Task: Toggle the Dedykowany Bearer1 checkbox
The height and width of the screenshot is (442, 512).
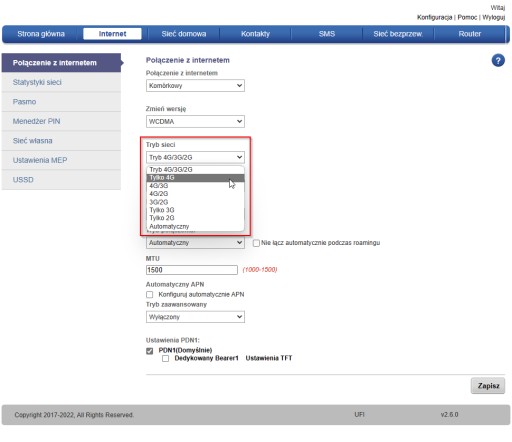Action: (165, 359)
